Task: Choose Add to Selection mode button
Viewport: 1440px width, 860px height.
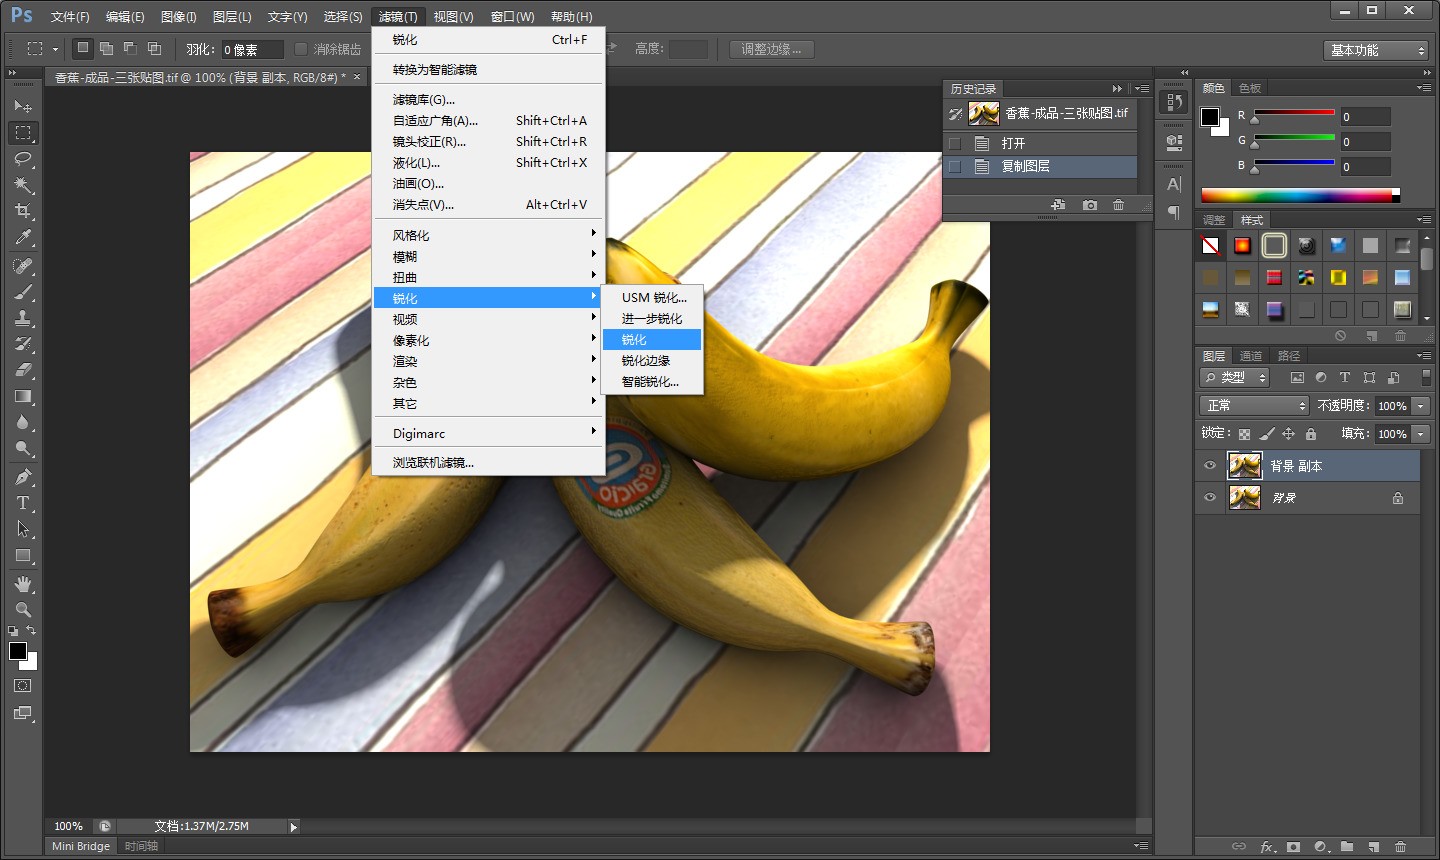Action: coord(106,48)
